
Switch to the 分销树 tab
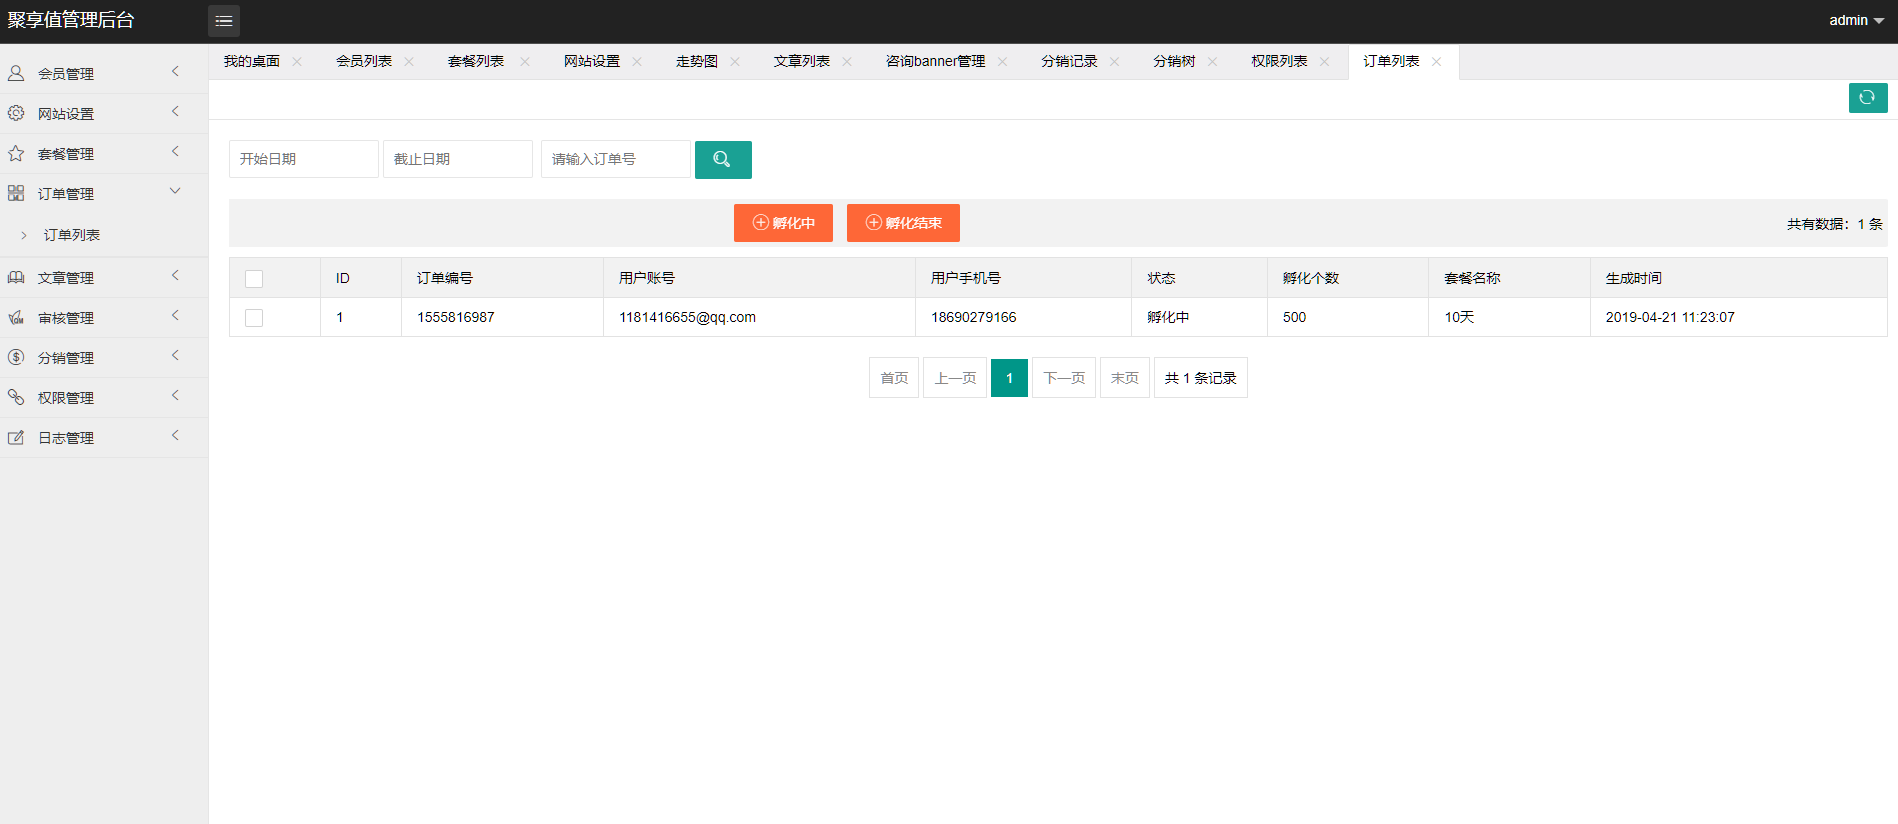point(1173,62)
